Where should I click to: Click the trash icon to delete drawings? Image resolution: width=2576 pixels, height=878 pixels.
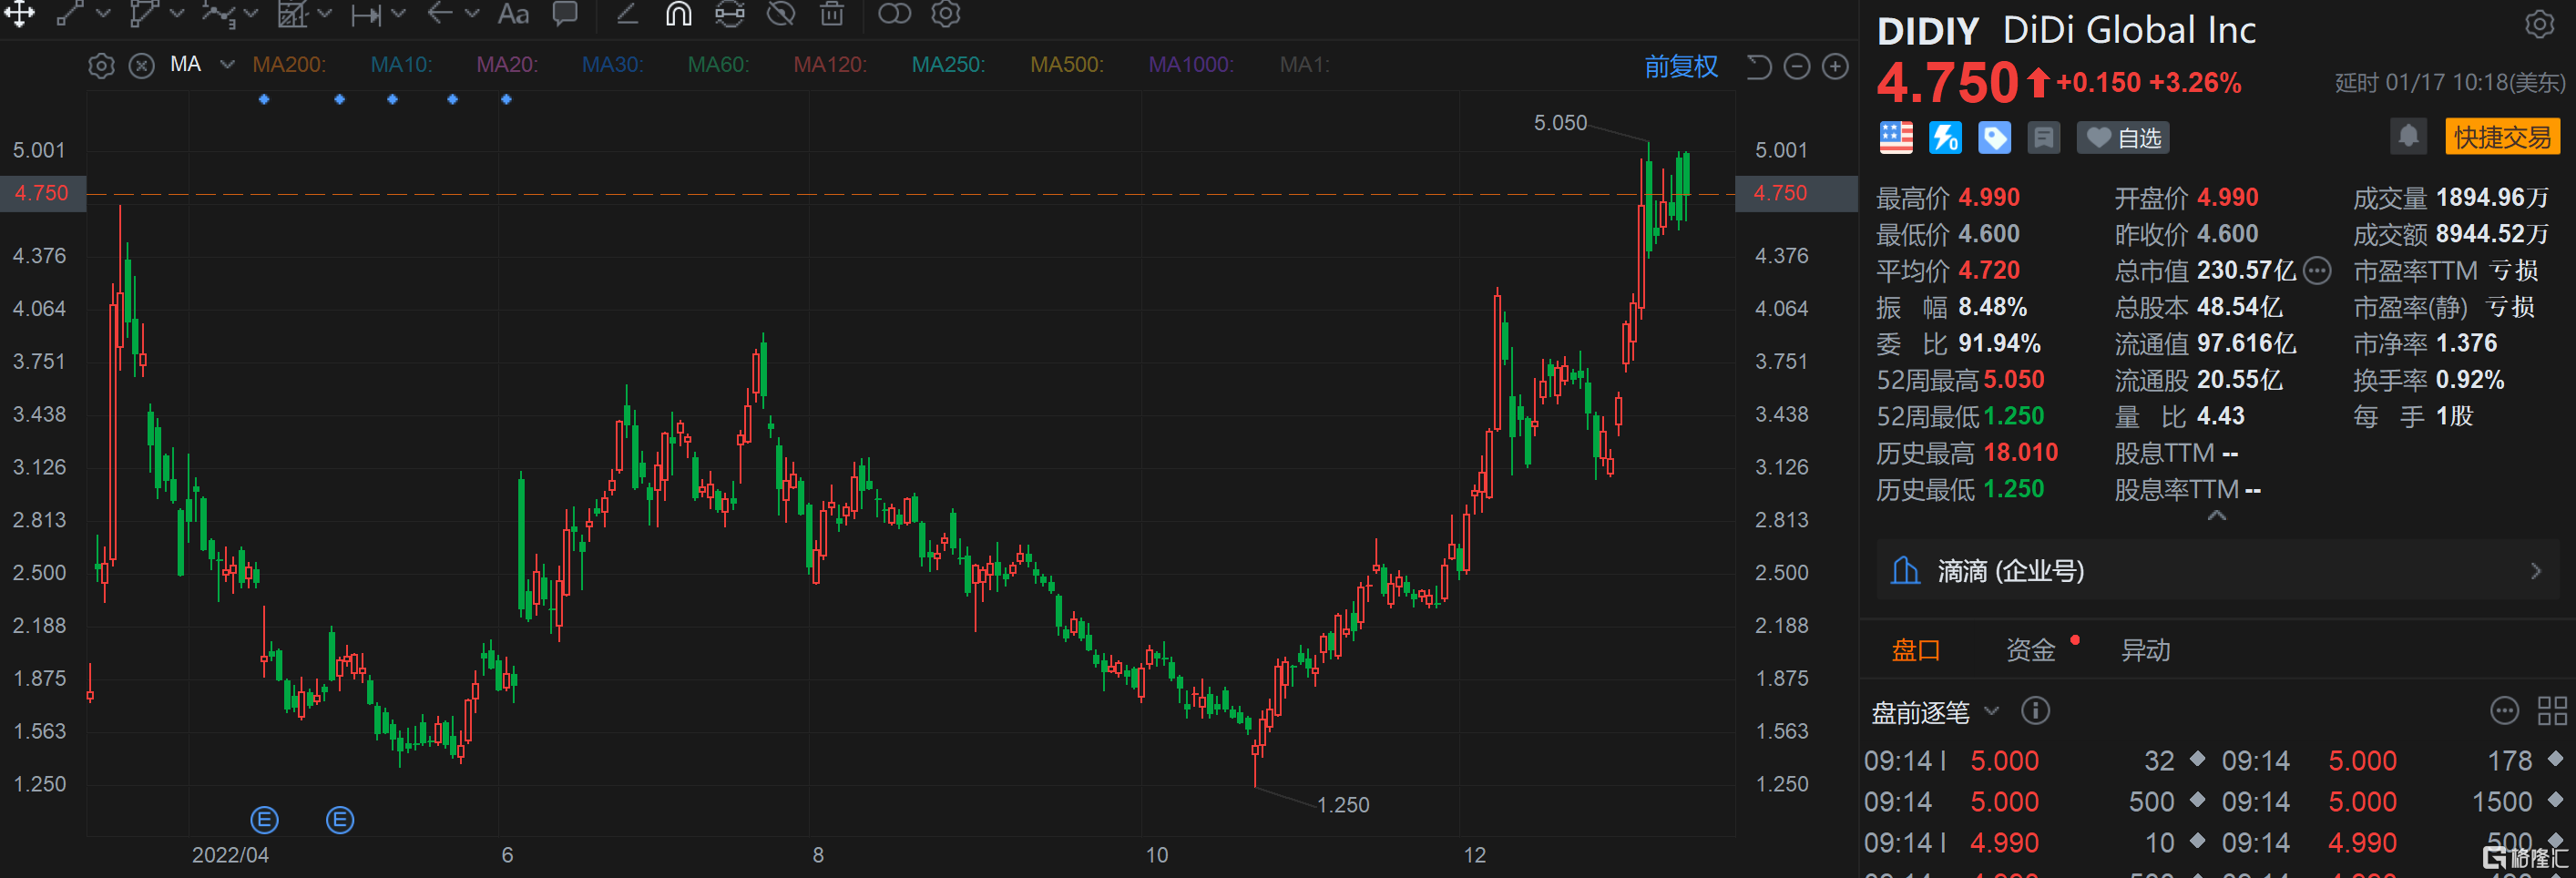click(831, 14)
